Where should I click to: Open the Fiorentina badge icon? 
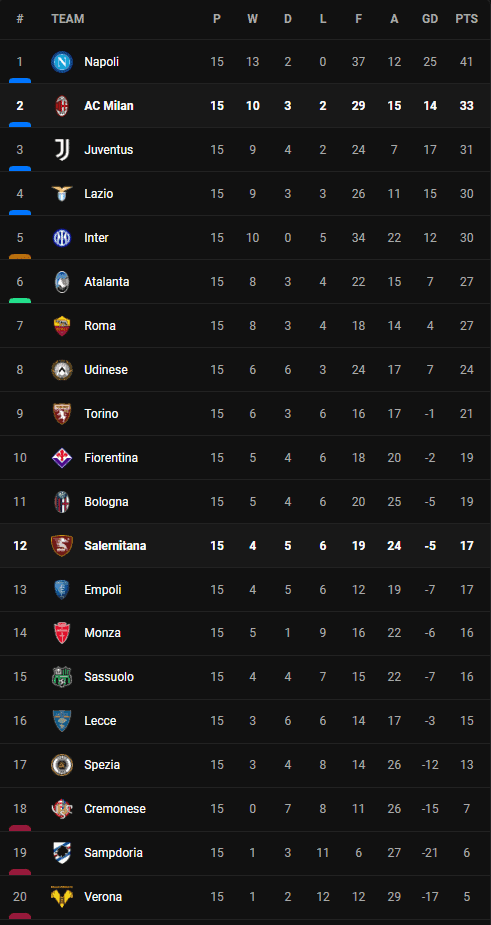click(62, 458)
